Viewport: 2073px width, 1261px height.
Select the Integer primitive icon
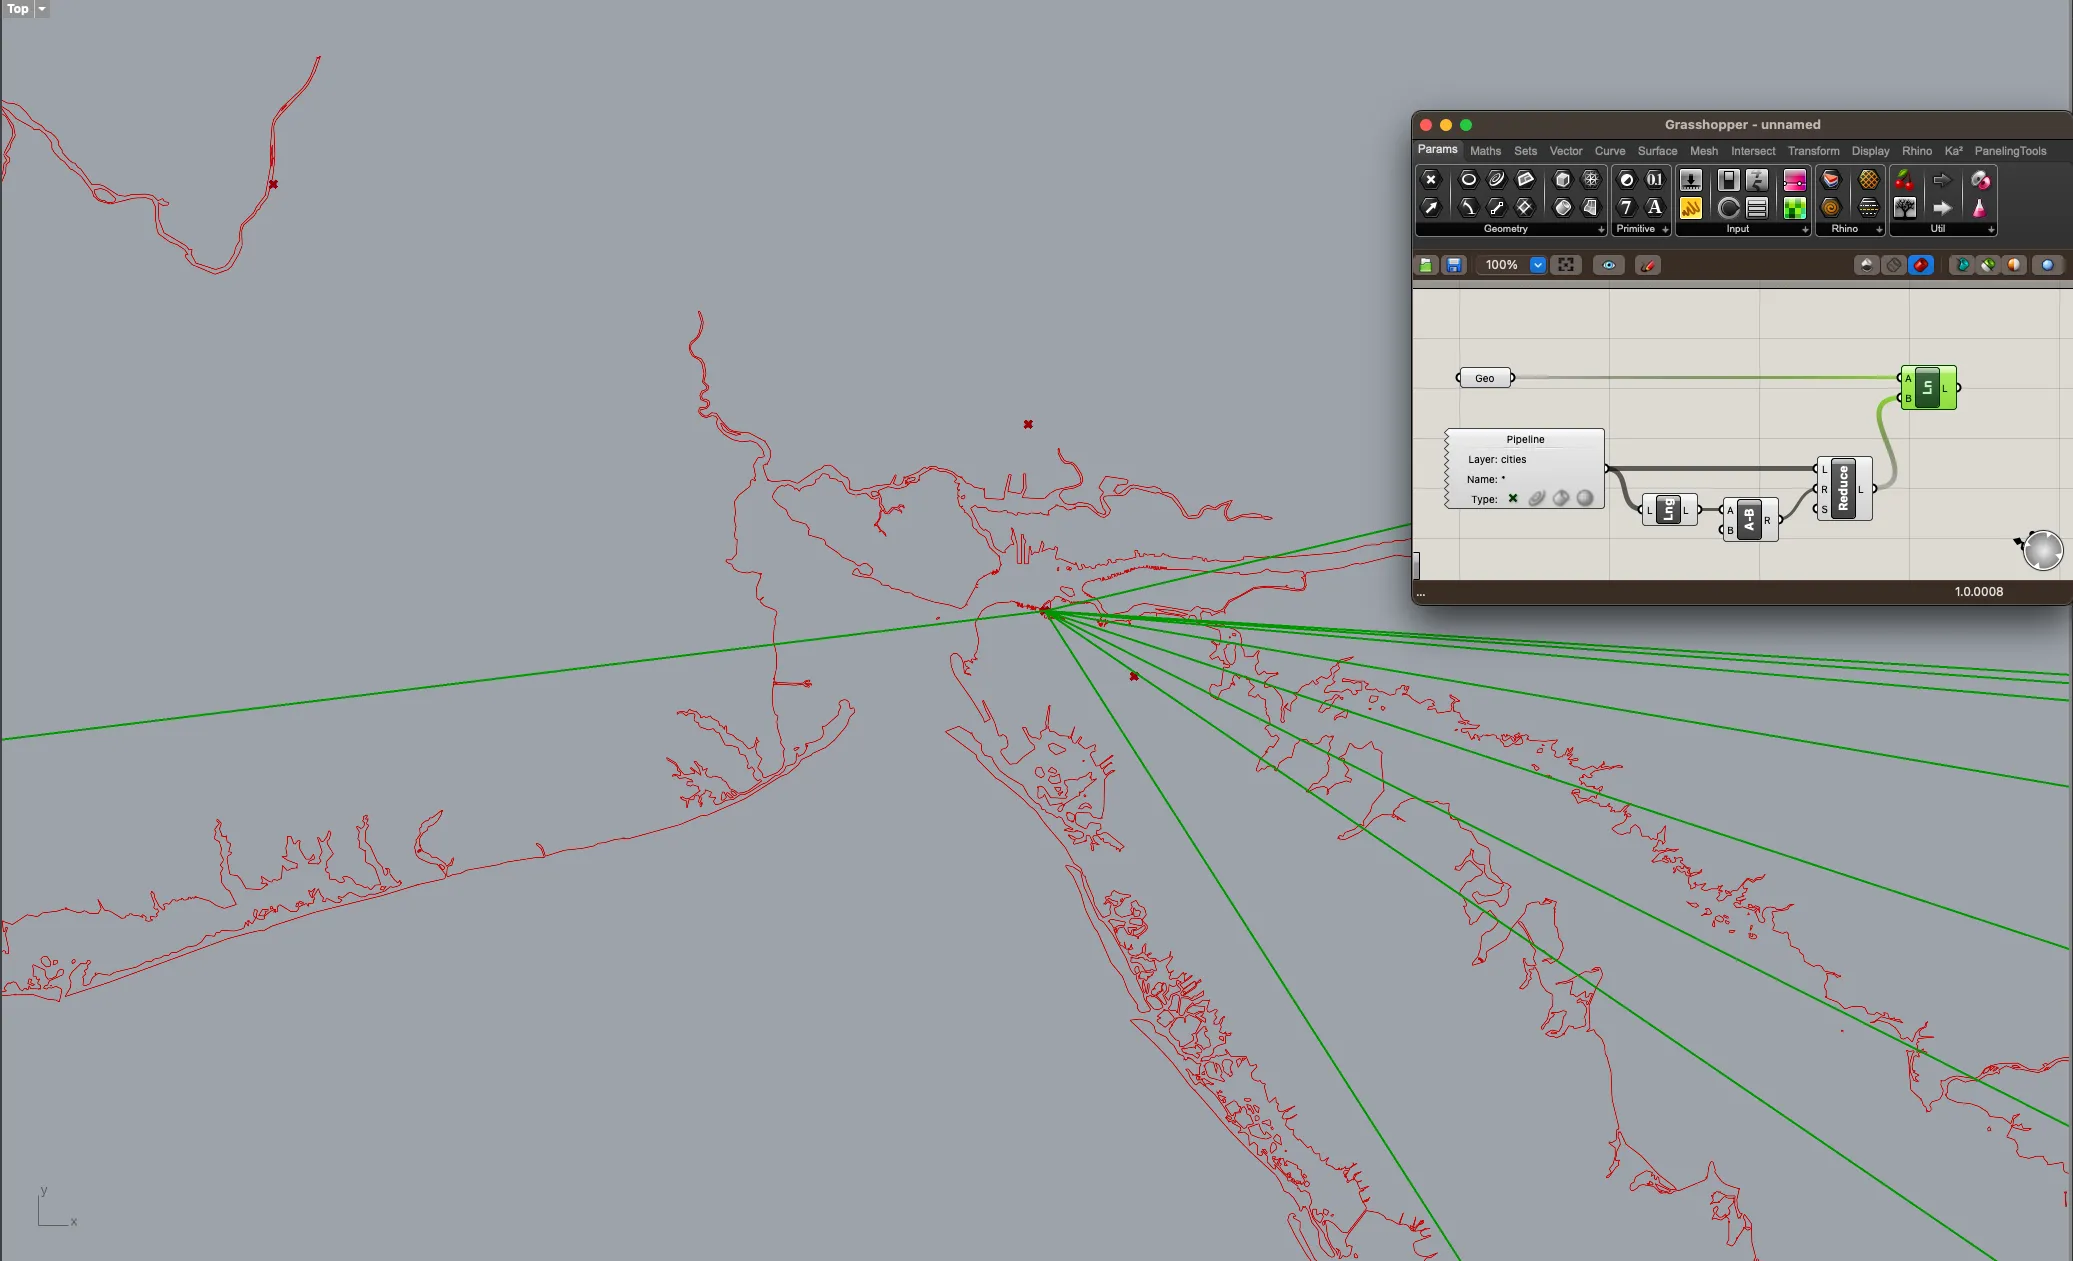coord(1626,208)
